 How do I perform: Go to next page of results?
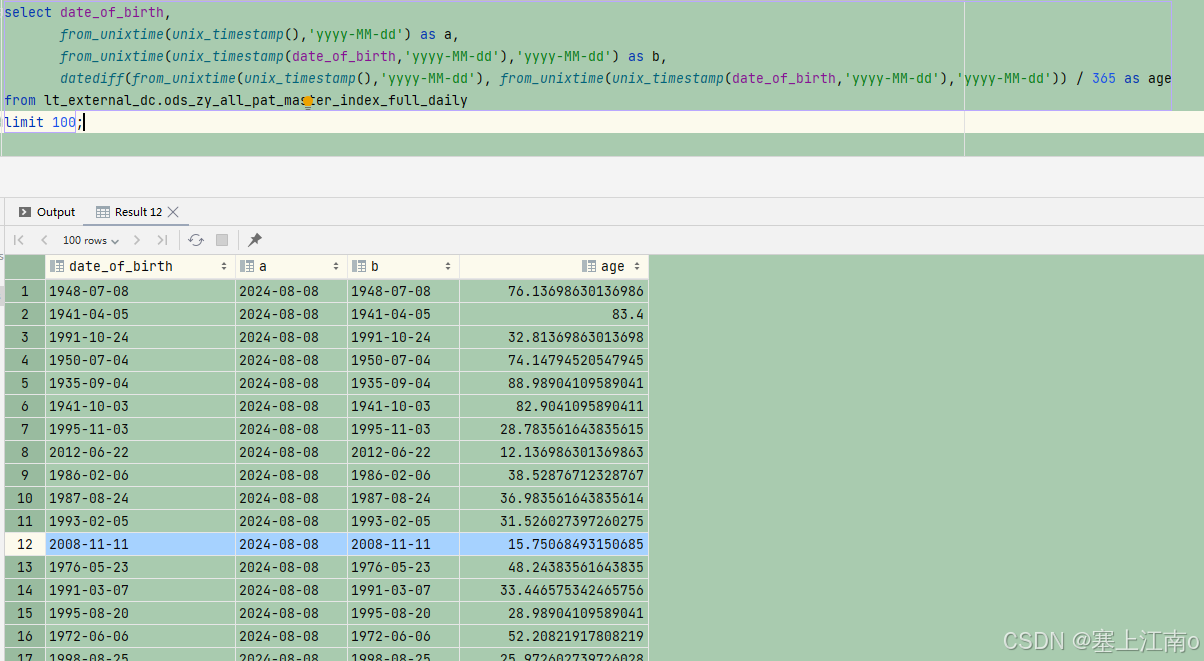[x=137, y=240]
